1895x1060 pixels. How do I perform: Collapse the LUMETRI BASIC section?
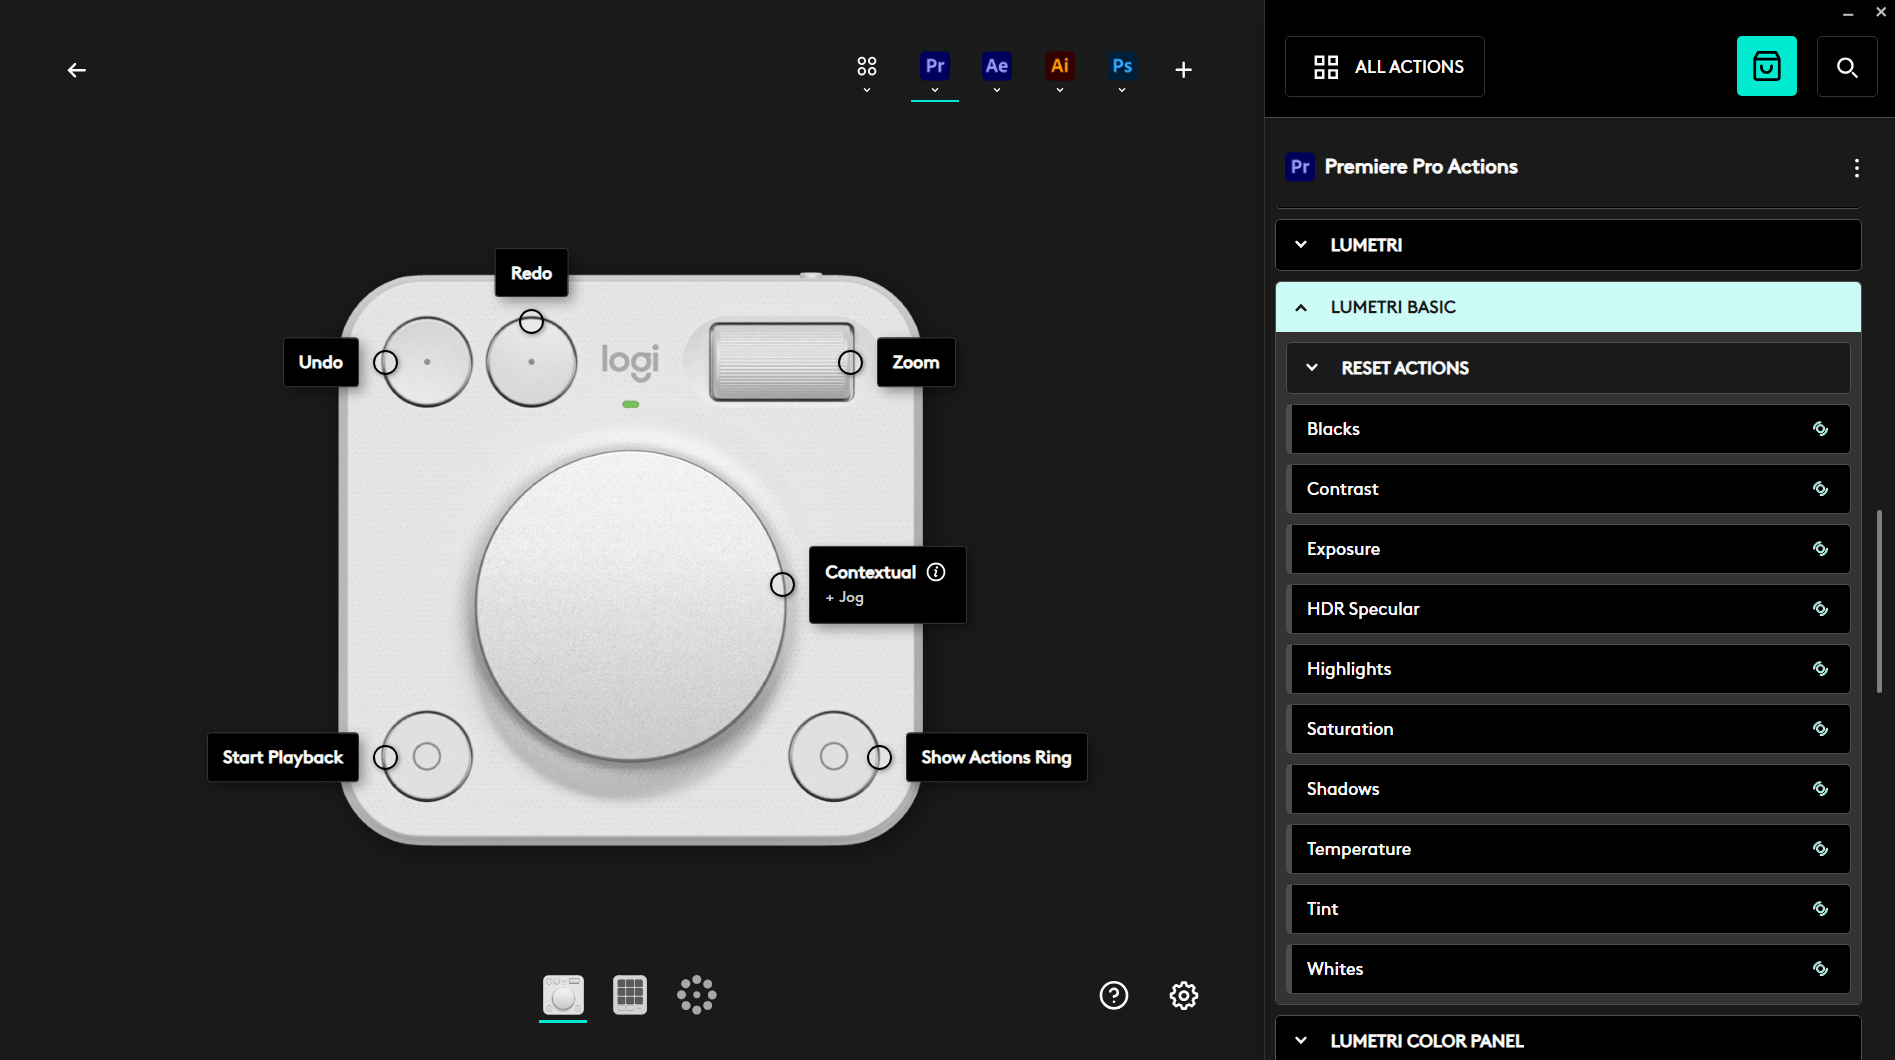[1301, 307]
